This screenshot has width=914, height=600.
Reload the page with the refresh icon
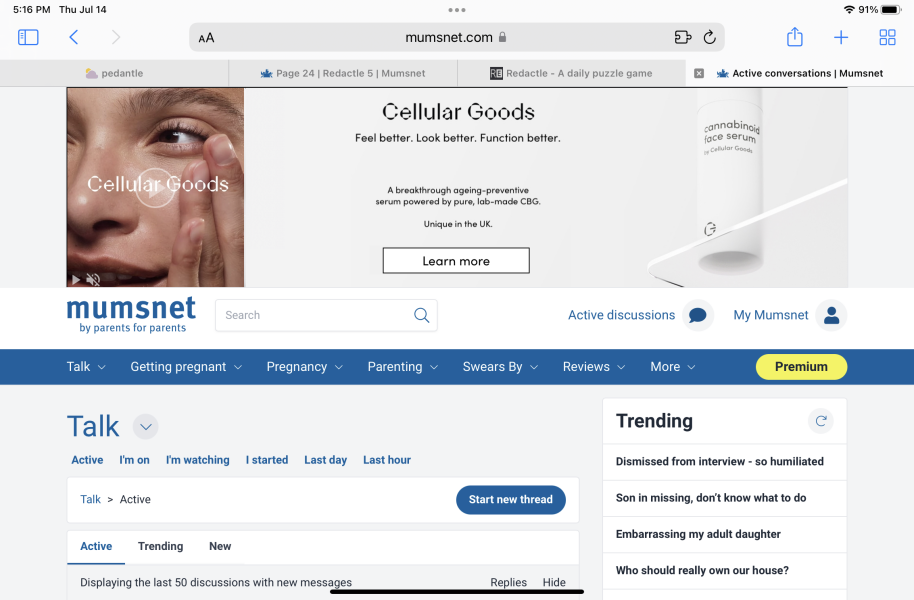pos(709,37)
